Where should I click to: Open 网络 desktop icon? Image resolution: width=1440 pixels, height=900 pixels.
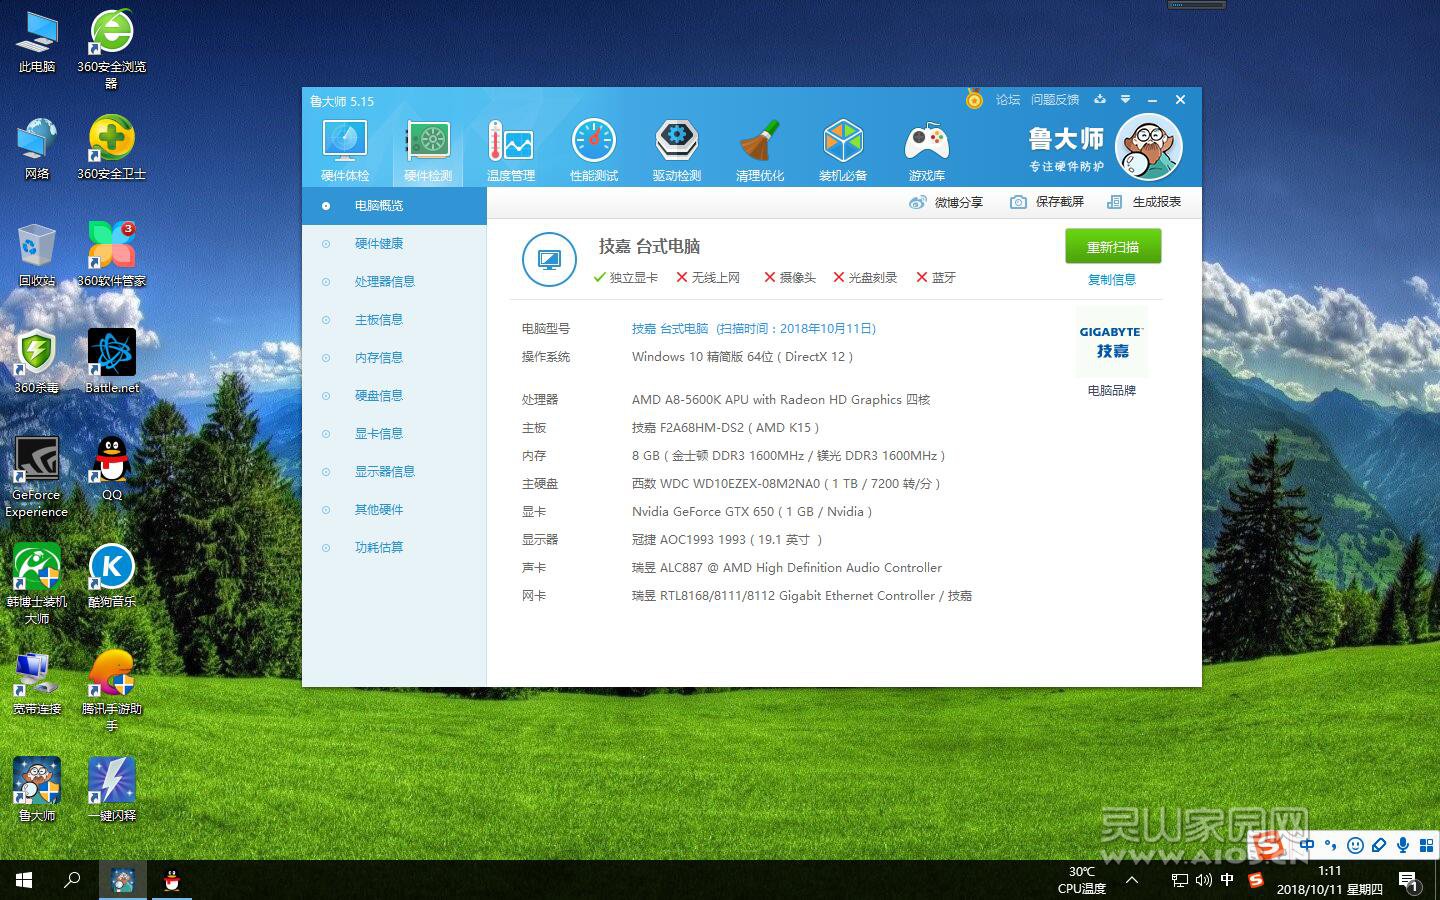point(37,149)
